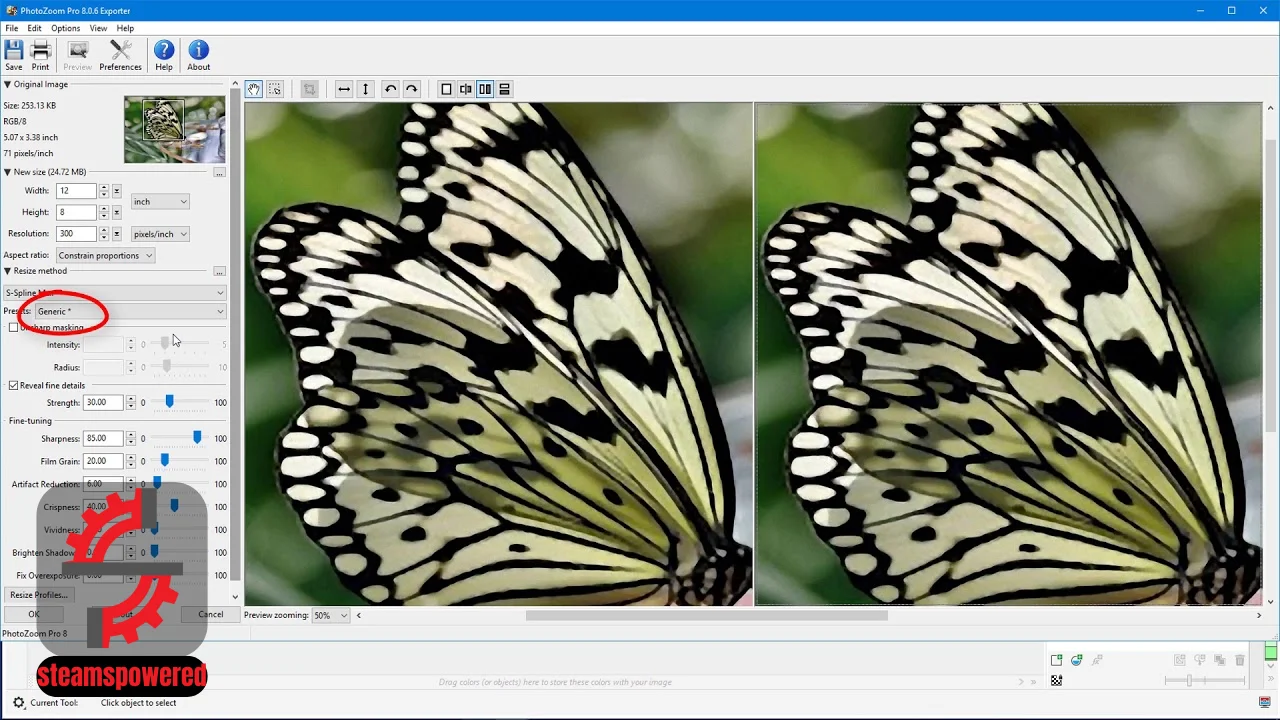Viewport: 1280px width, 720px height.
Task: Collapse the New size section
Action: pos(7,172)
